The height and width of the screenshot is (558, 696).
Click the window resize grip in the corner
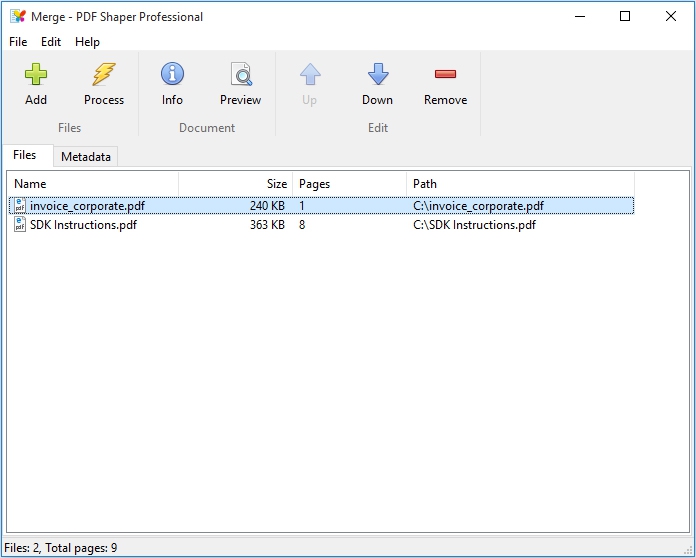(x=688, y=550)
